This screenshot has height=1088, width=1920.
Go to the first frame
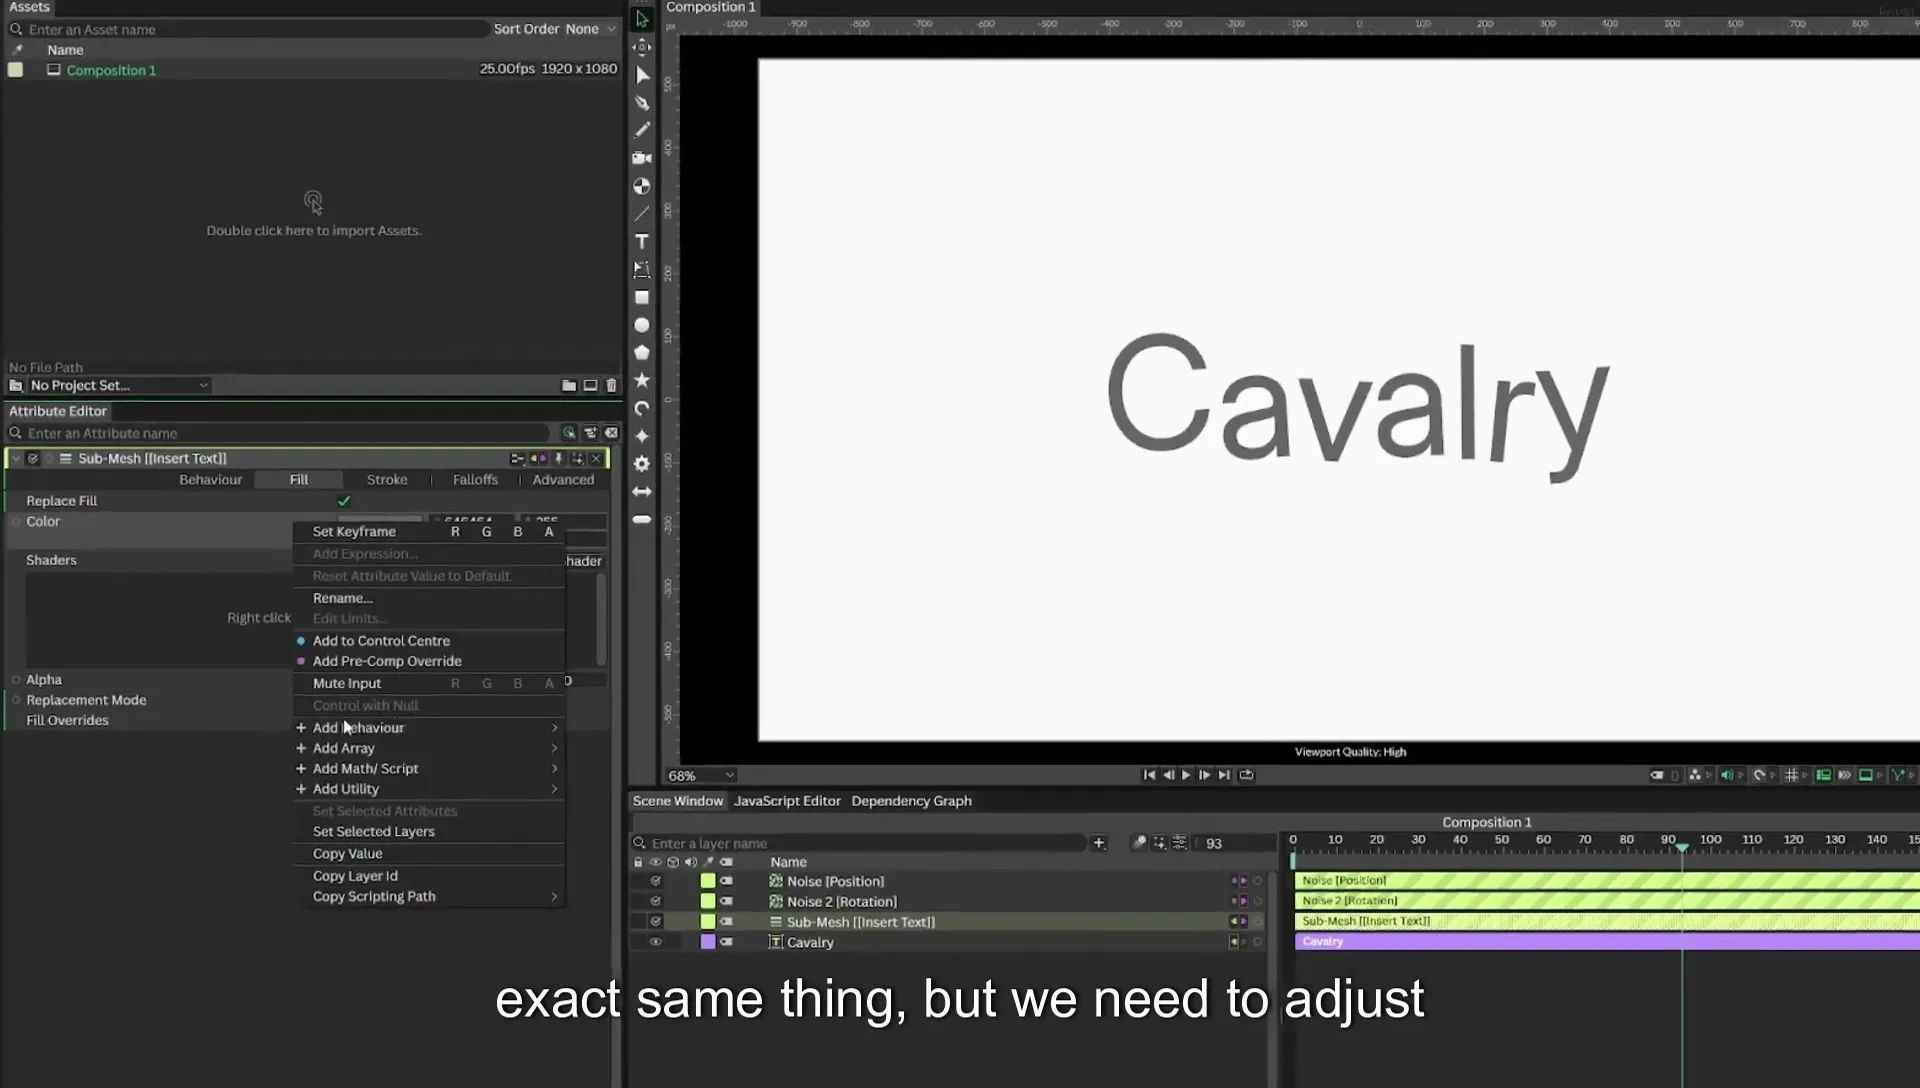[x=1149, y=775]
